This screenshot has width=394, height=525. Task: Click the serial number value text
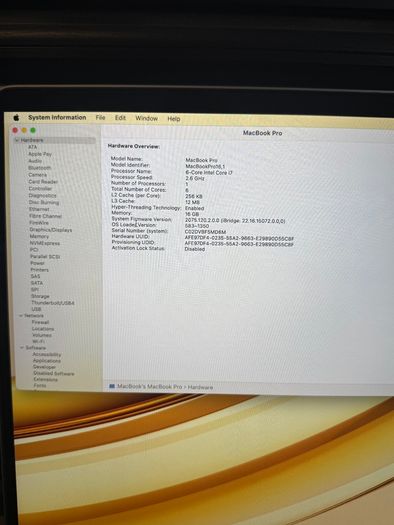coord(205,232)
